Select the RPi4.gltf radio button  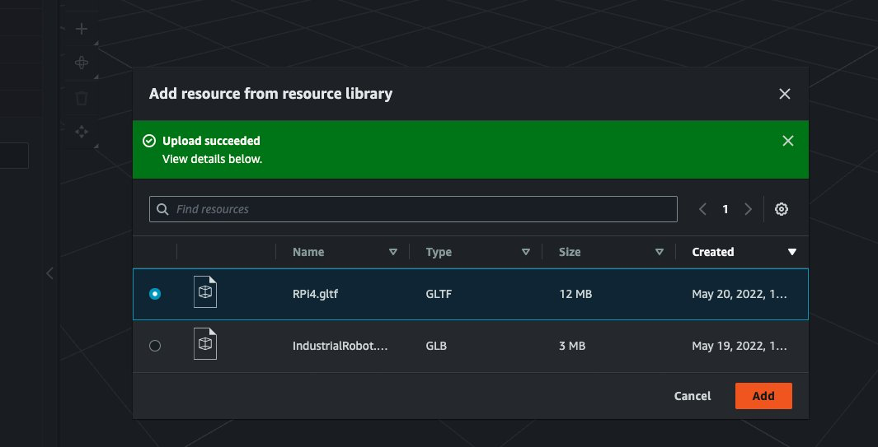pyautogui.click(x=154, y=294)
